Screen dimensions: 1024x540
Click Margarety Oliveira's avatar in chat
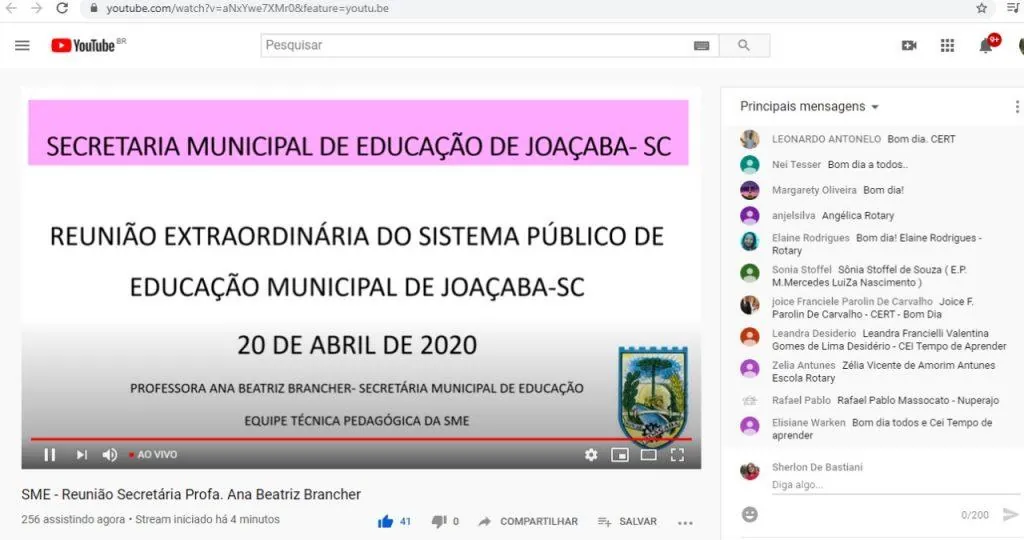click(750, 190)
